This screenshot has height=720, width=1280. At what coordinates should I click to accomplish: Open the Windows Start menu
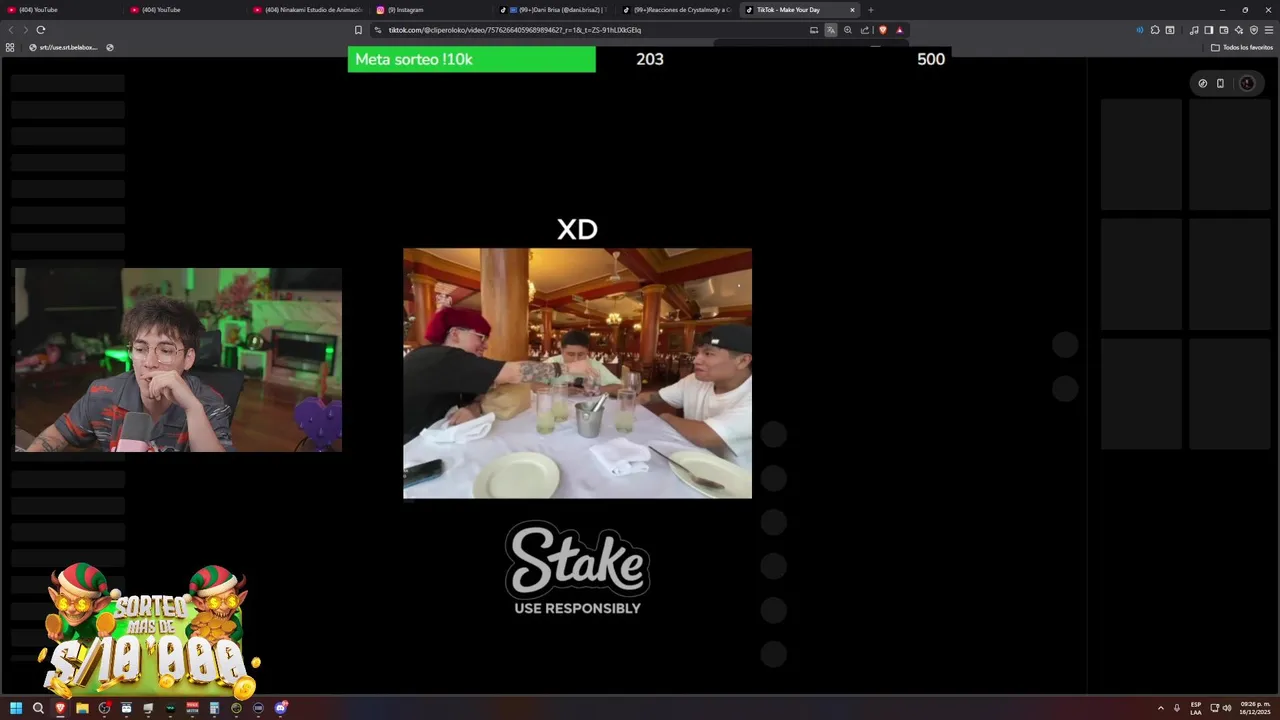[16, 708]
